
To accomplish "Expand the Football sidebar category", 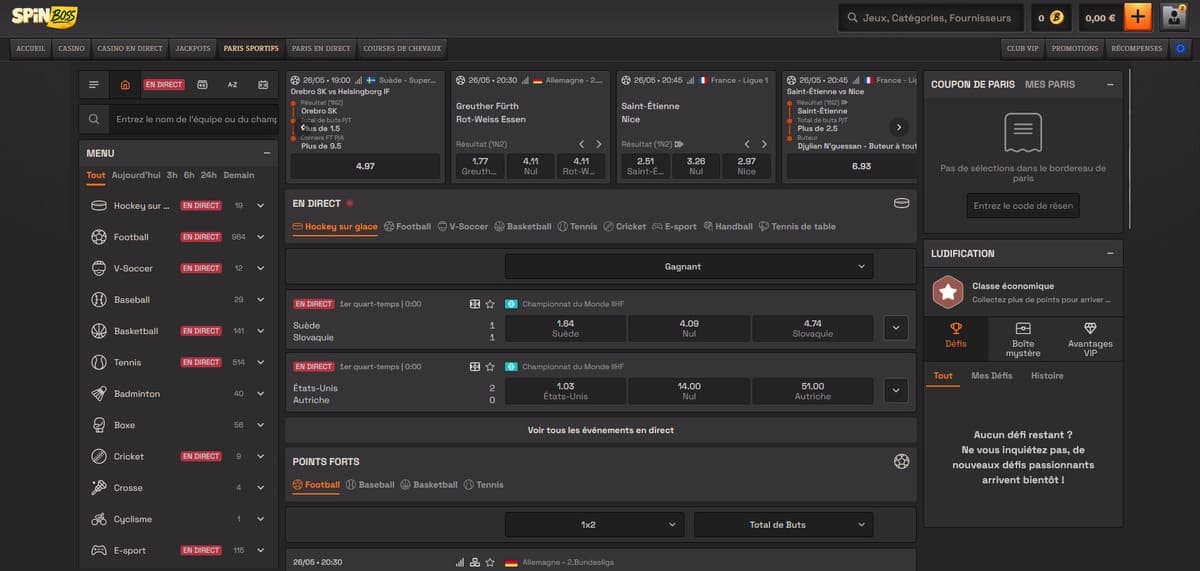I will pos(260,237).
